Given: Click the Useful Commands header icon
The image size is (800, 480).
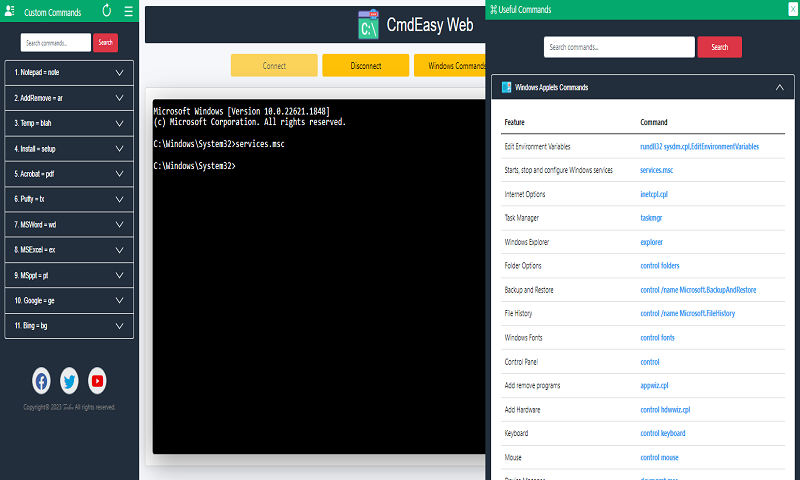Looking at the screenshot, I should pyautogui.click(x=493, y=9).
